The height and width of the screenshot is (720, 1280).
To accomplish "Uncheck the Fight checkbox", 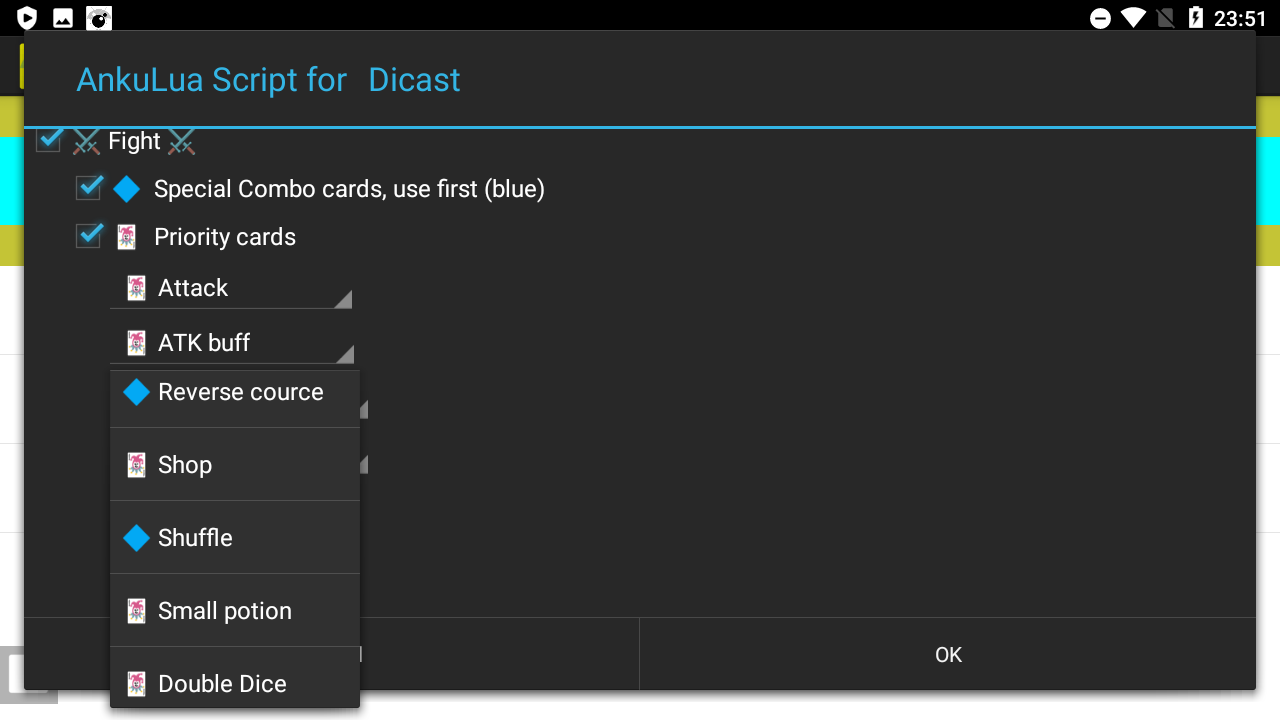I will pos(49,140).
